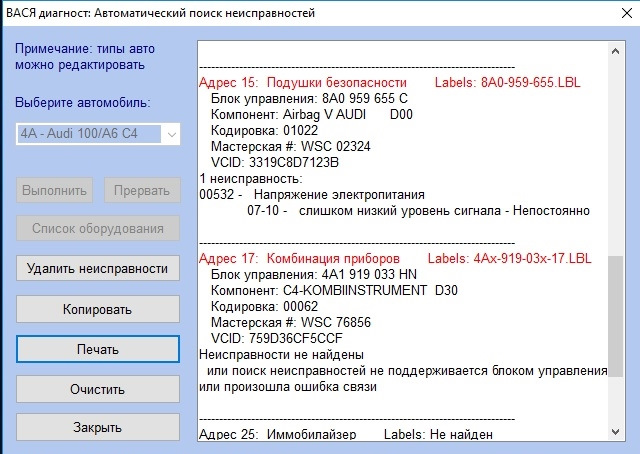Open the car model dropdown arrow

coord(171,134)
